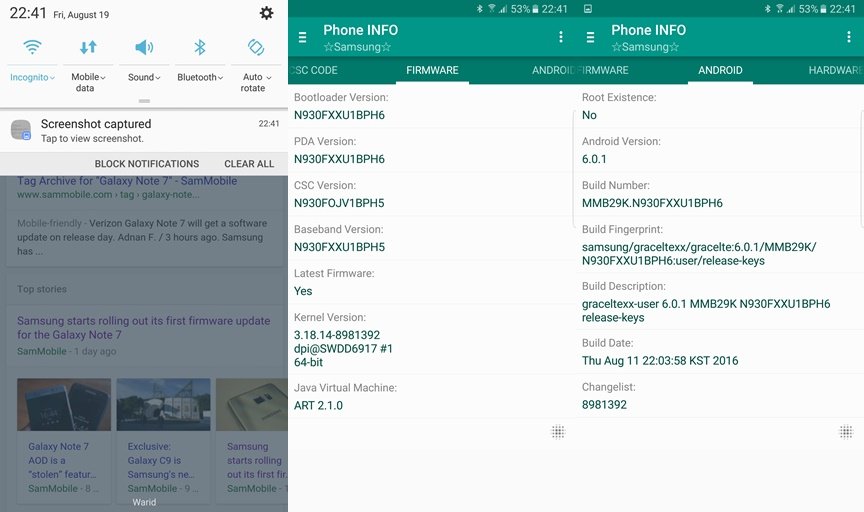Select Latest Firmware value Yes
The image size is (864, 512).
point(303,292)
